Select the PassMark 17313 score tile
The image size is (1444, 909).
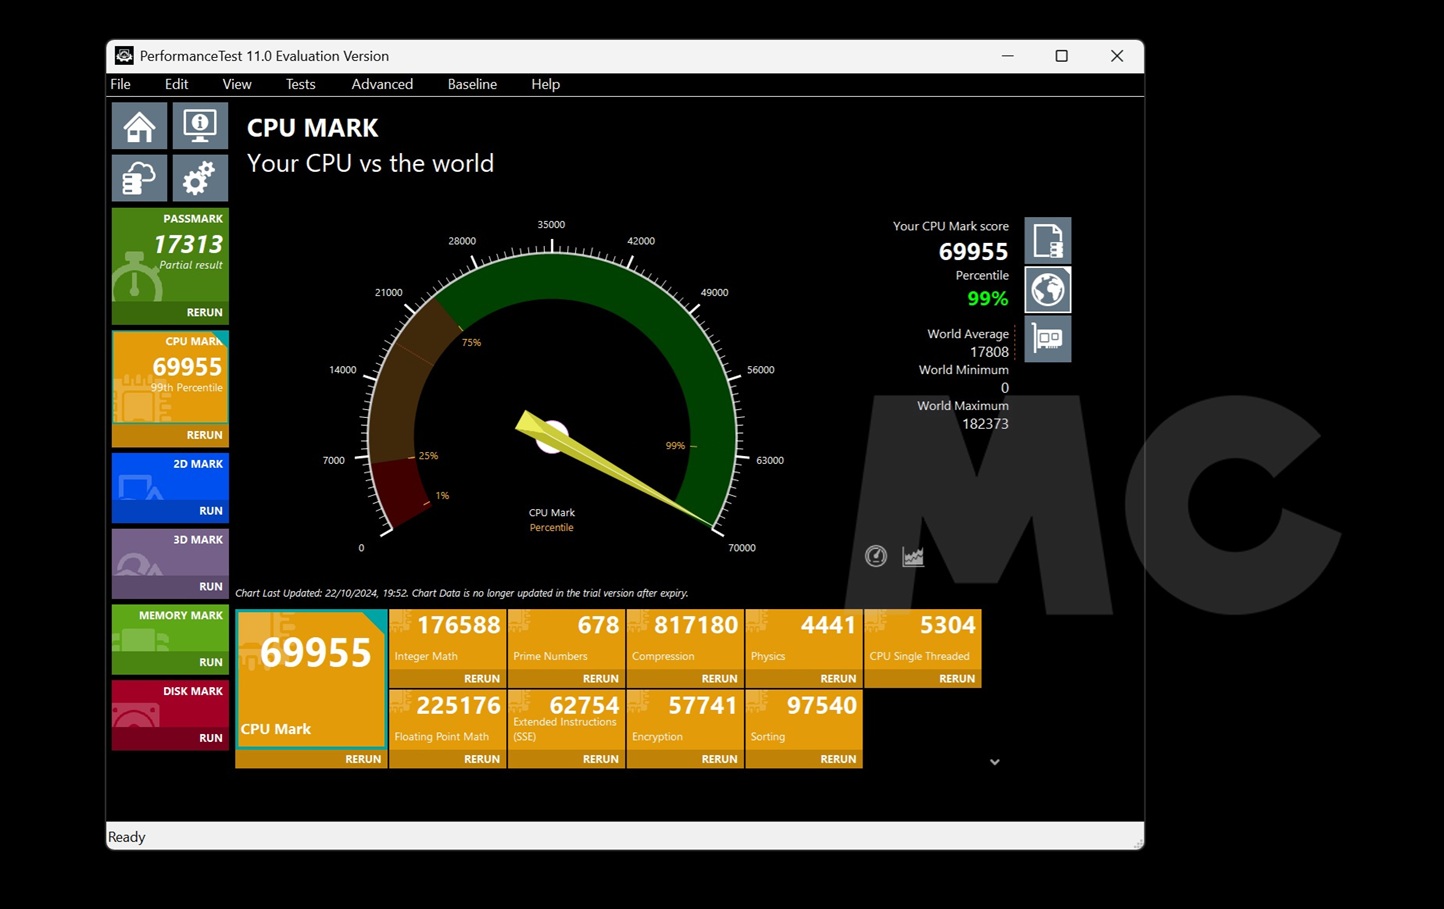[170, 255]
